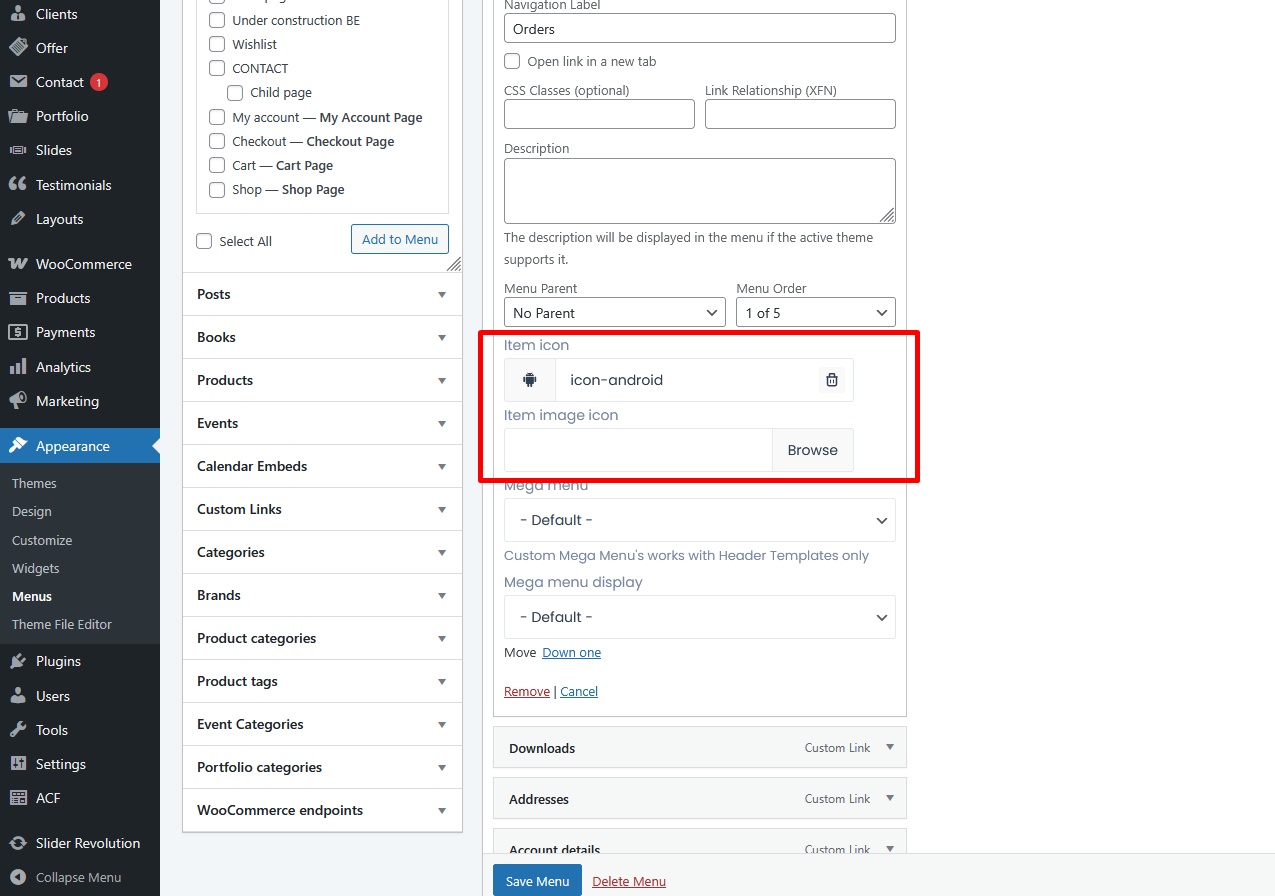Image resolution: width=1275 pixels, height=896 pixels.
Task: Click into the Description text area
Action: pyautogui.click(x=699, y=190)
